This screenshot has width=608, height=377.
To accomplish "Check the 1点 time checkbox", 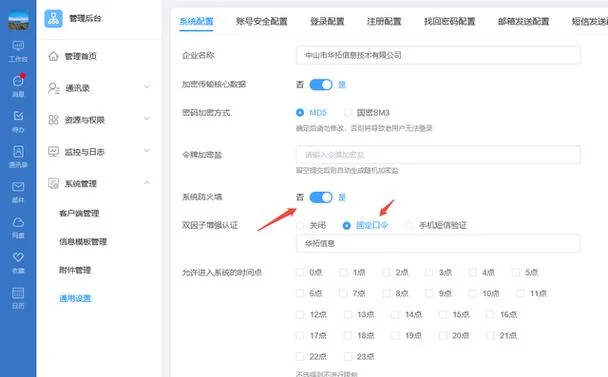I will pos(343,272).
